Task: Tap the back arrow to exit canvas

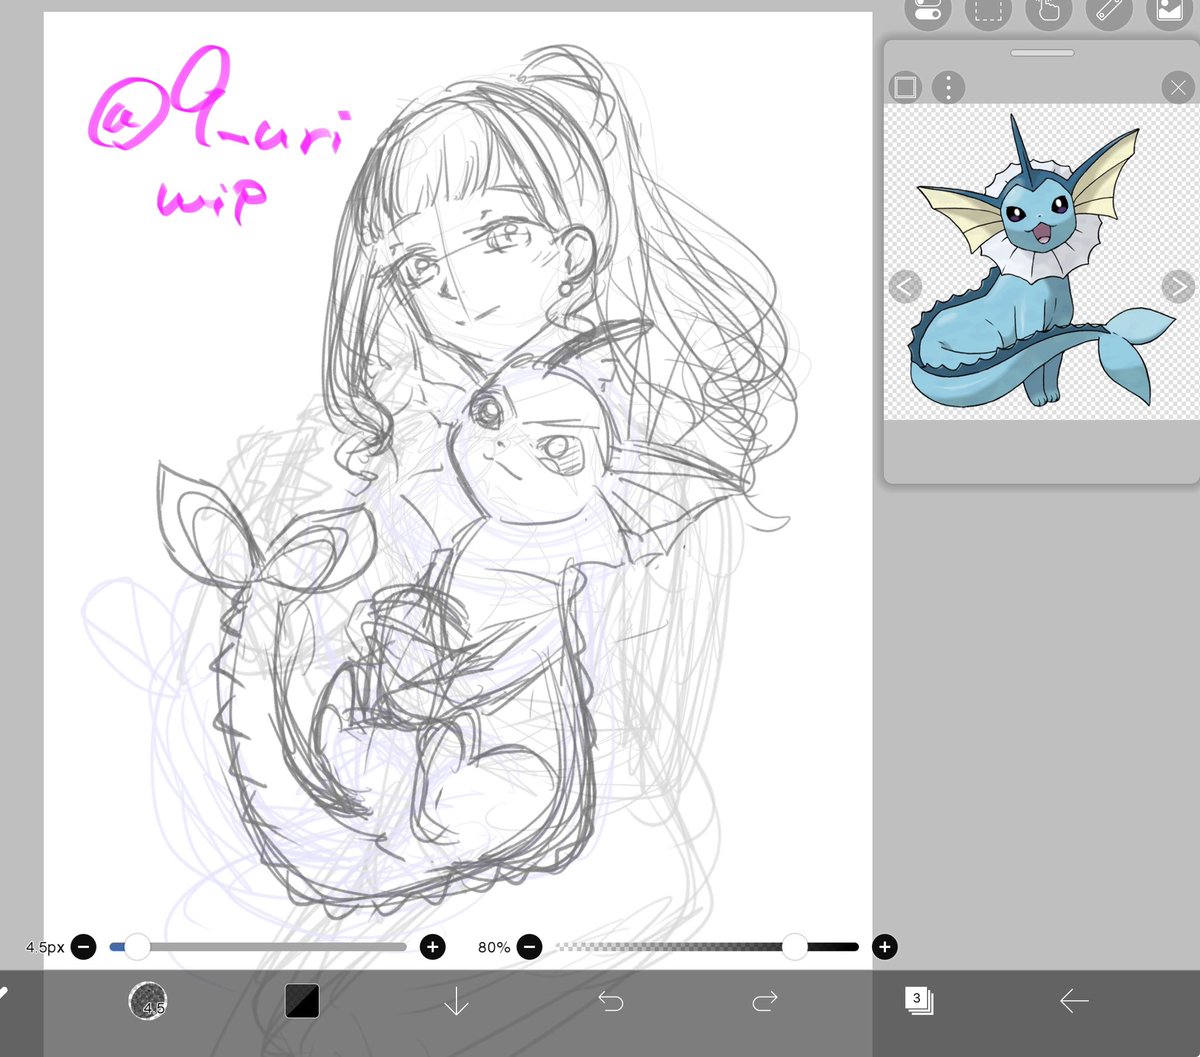Action: pos(1073,1000)
